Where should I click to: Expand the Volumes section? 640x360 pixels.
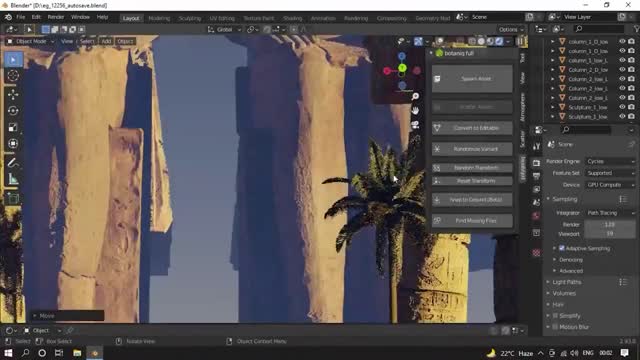pos(548,293)
